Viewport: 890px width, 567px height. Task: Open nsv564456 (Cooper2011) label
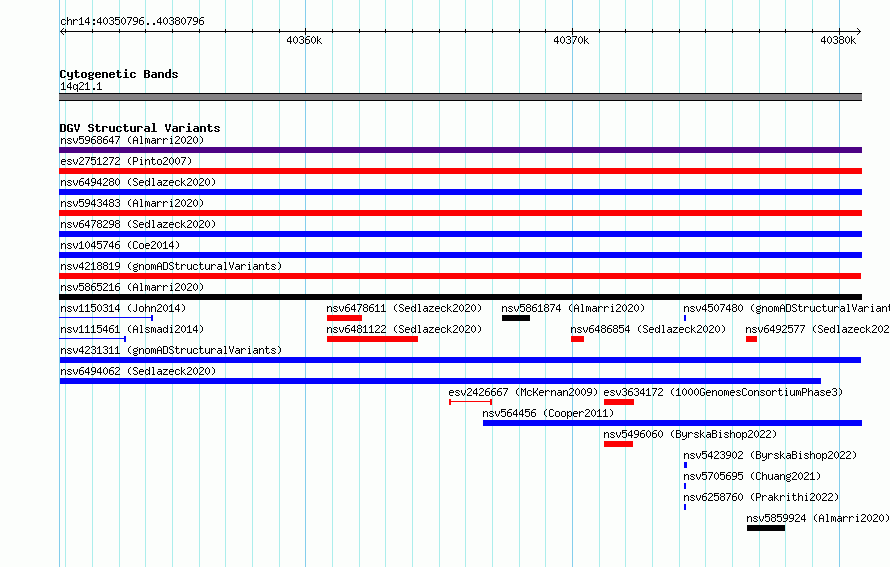click(548, 413)
